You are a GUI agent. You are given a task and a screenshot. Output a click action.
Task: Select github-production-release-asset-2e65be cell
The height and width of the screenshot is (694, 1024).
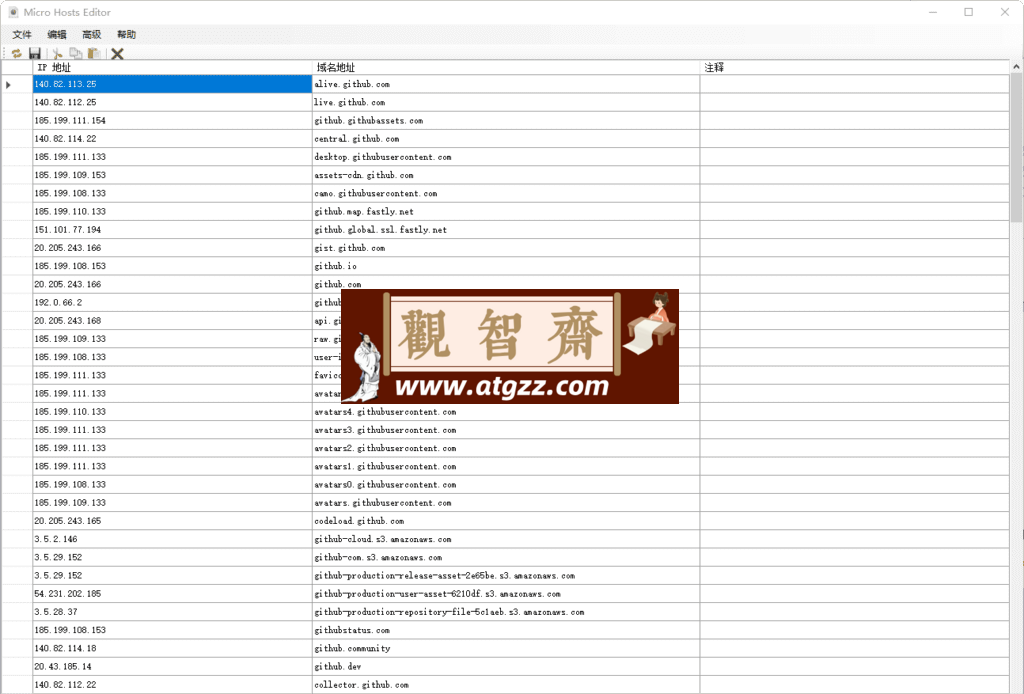point(506,576)
